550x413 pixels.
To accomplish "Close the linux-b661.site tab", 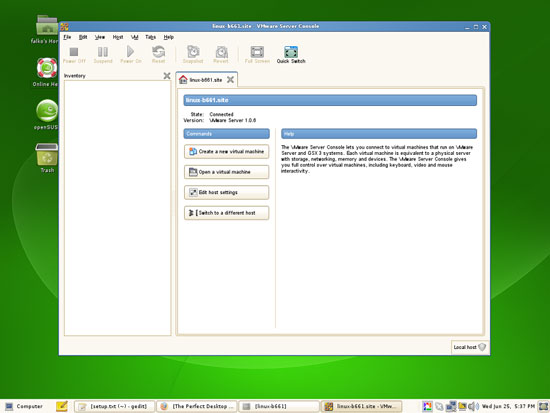I will [x=230, y=80].
